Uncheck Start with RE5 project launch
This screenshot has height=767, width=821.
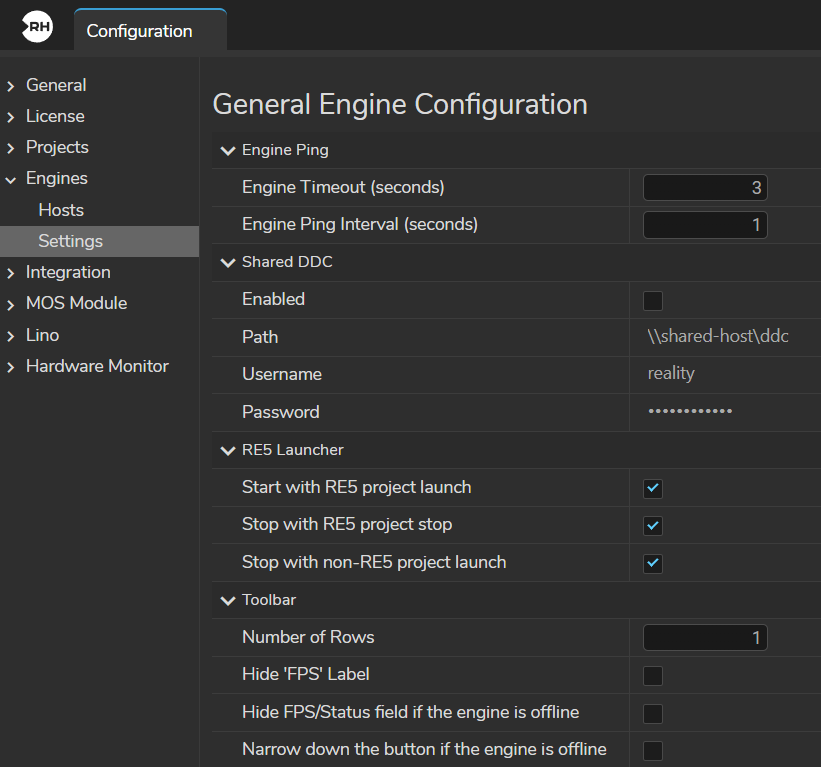click(x=653, y=488)
